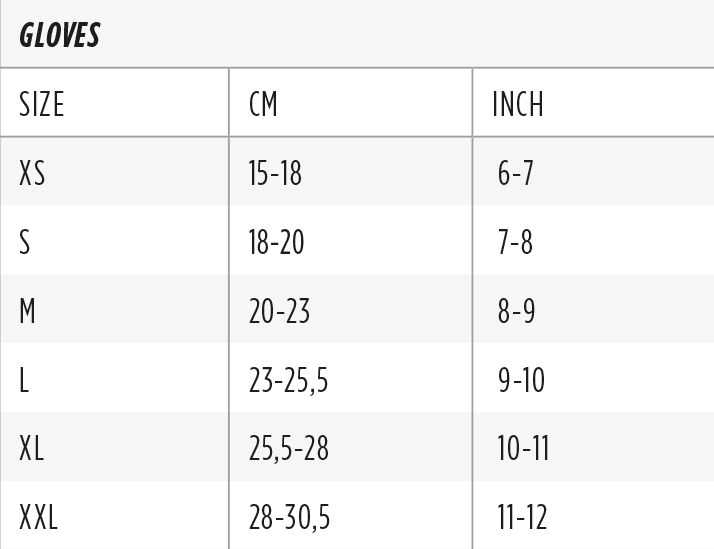Select the CM column header
Image resolution: width=714 pixels, height=549 pixels.
point(263,104)
